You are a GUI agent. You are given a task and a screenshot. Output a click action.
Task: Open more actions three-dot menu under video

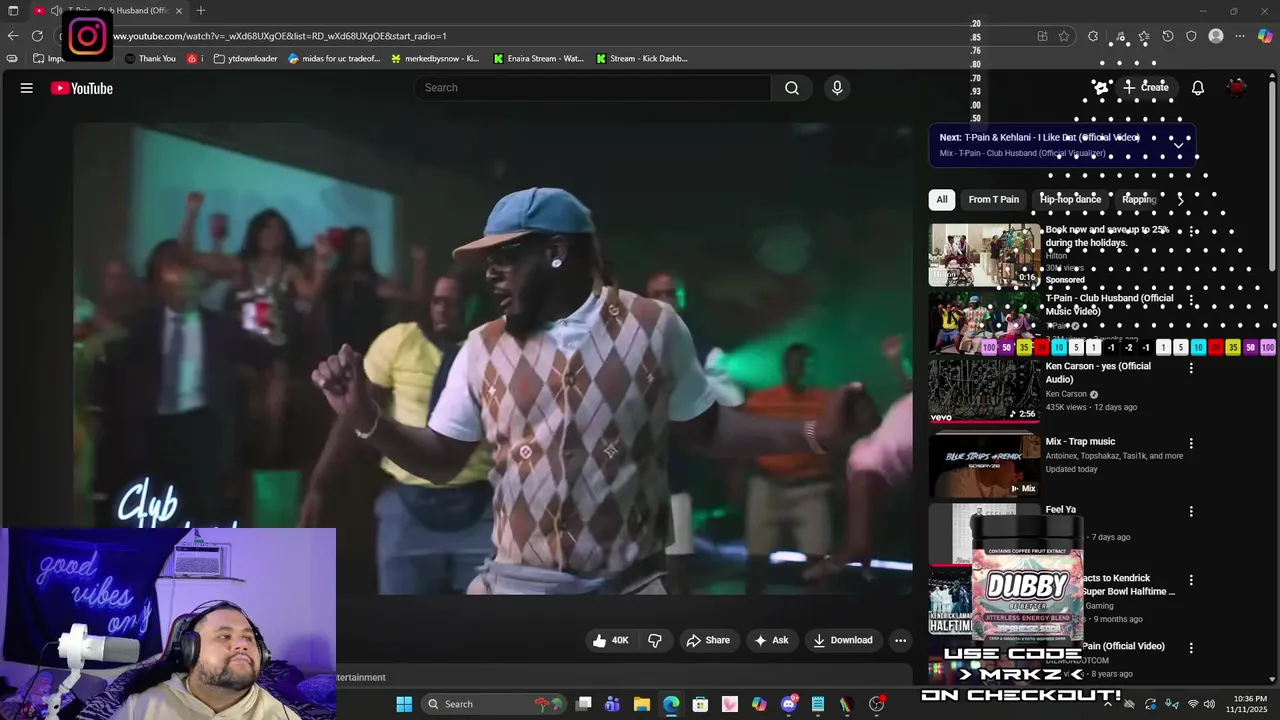(900, 641)
